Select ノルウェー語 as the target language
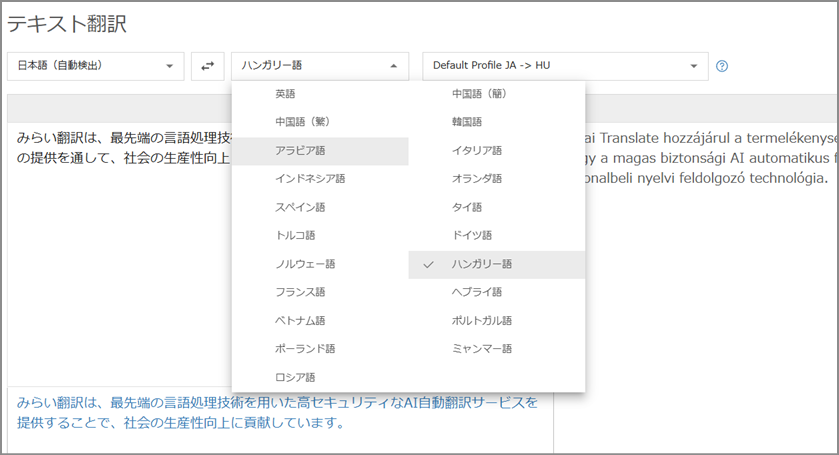Image resolution: width=839 pixels, height=455 pixels. tap(305, 264)
